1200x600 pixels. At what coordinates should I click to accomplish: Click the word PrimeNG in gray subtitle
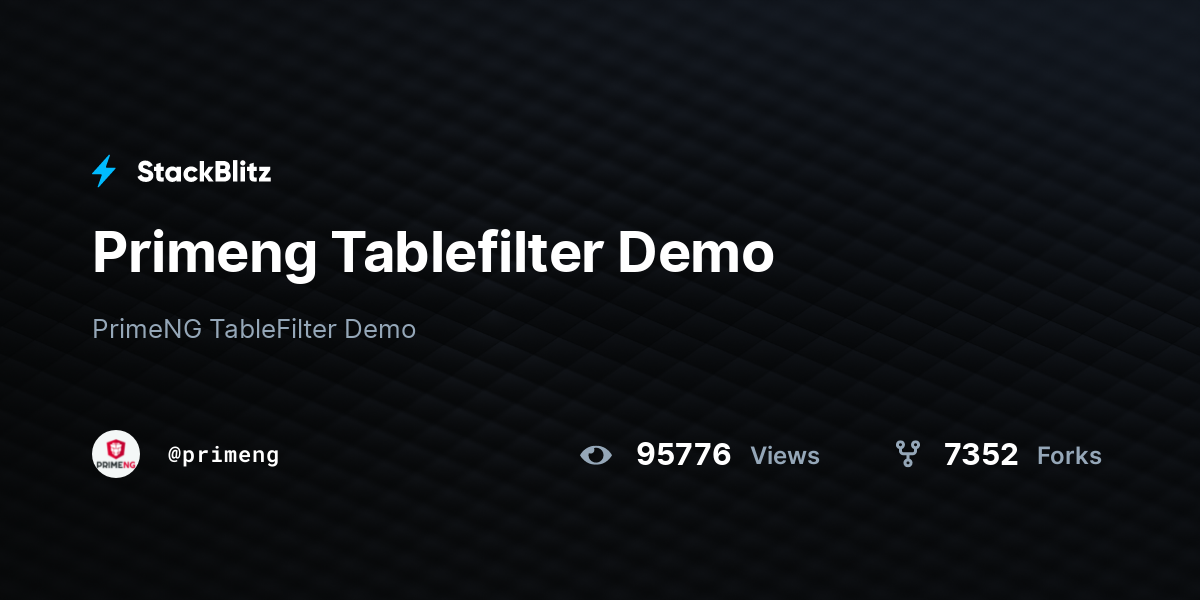click(147, 328)
